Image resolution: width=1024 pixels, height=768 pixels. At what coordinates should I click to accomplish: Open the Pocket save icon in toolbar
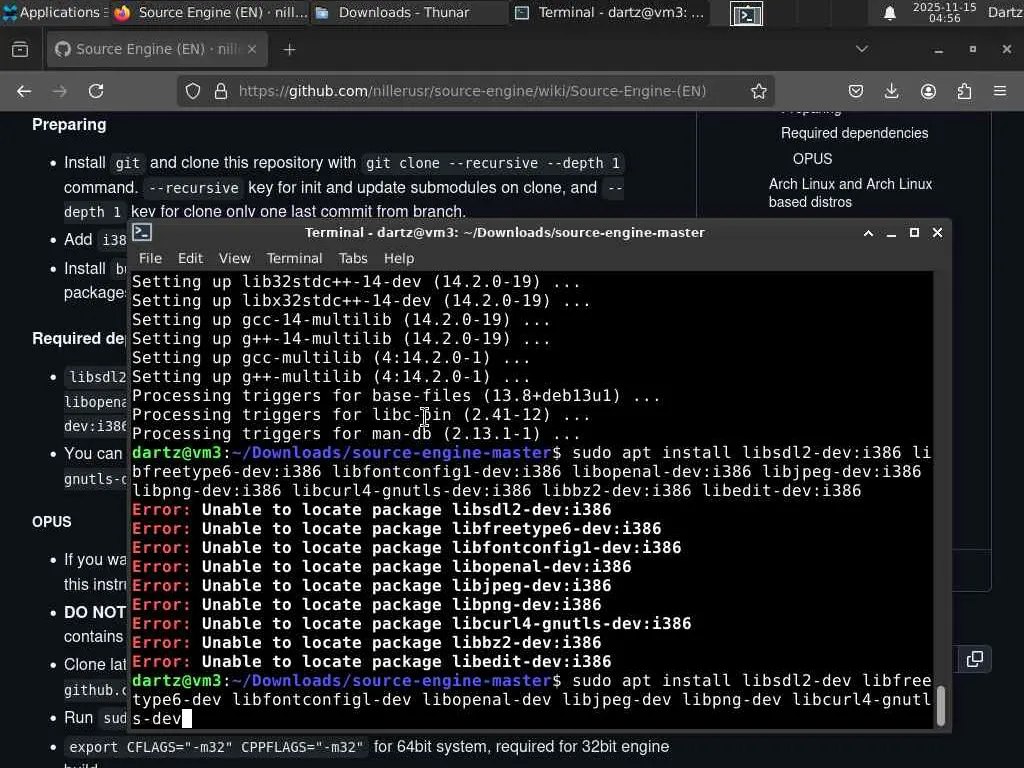856,91
